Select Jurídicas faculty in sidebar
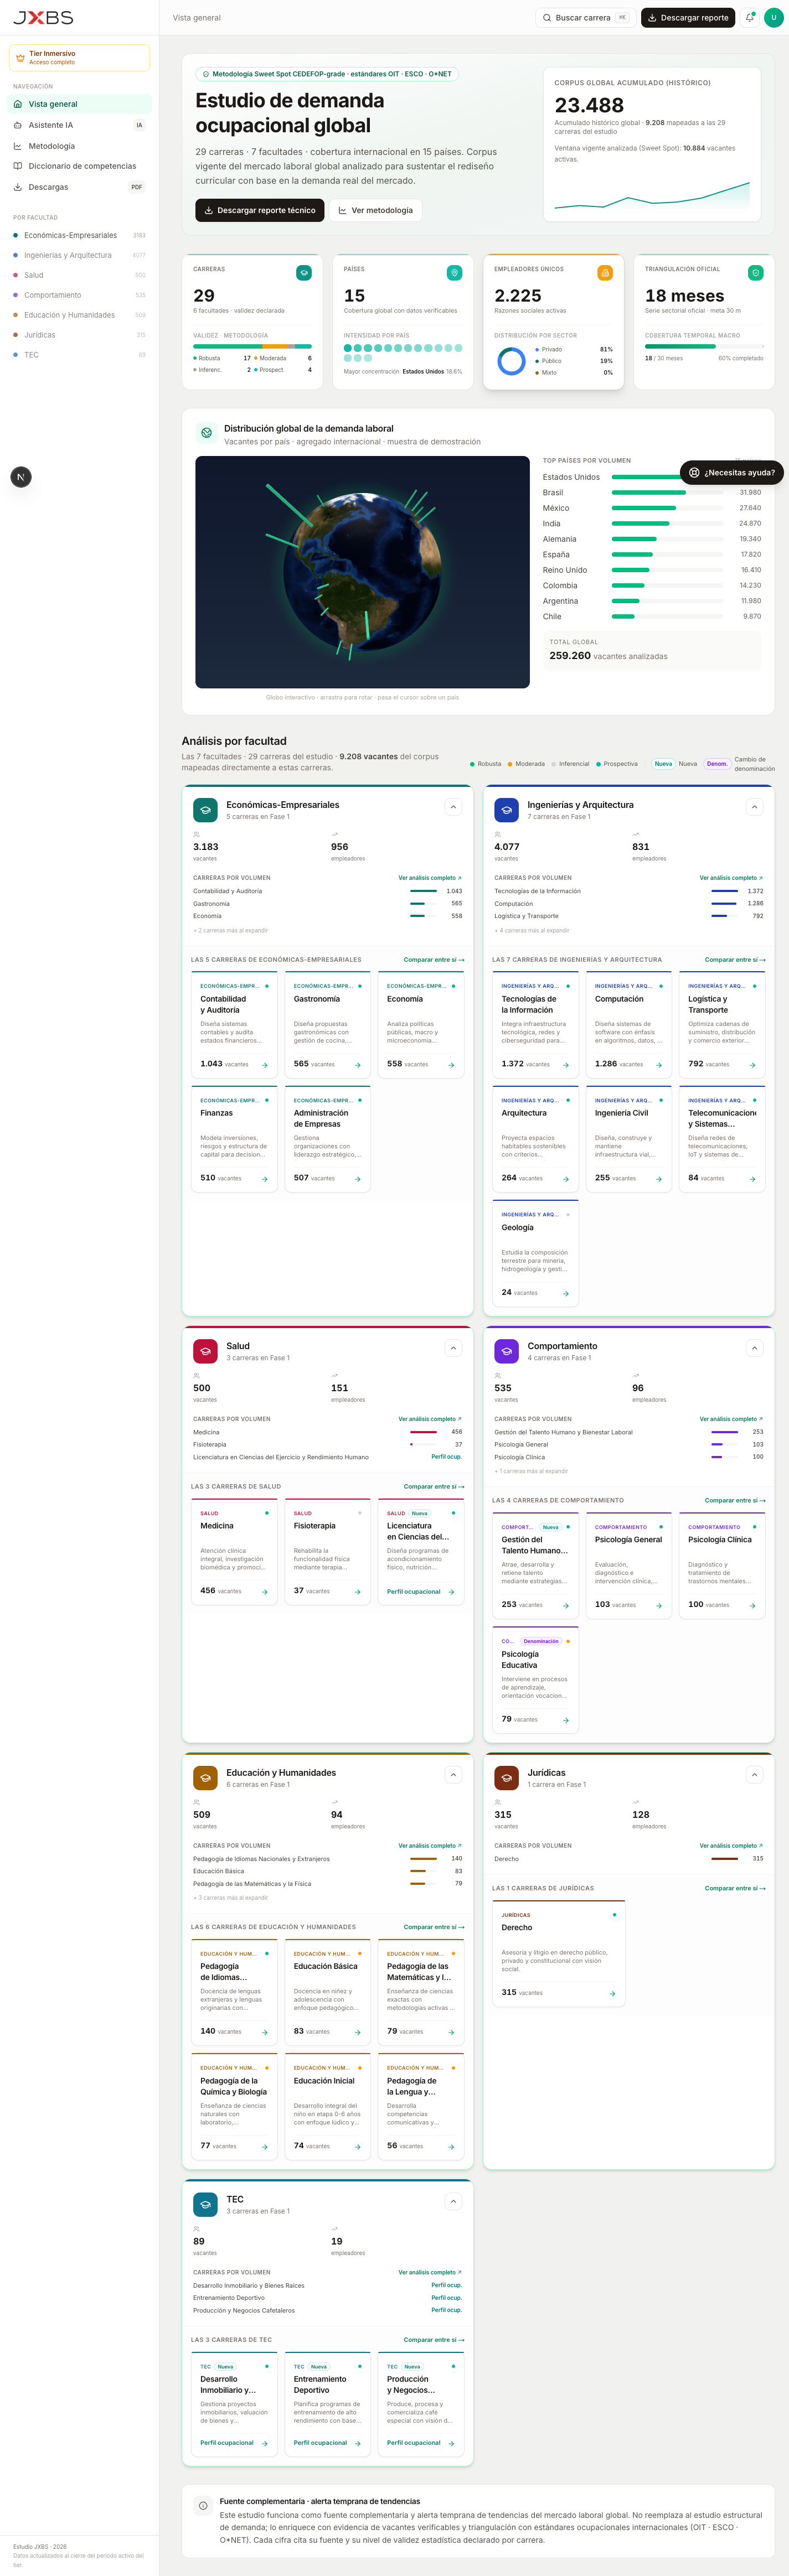Image resolution: width=789 pixels, height=2576 pixels. coord(79,335)
